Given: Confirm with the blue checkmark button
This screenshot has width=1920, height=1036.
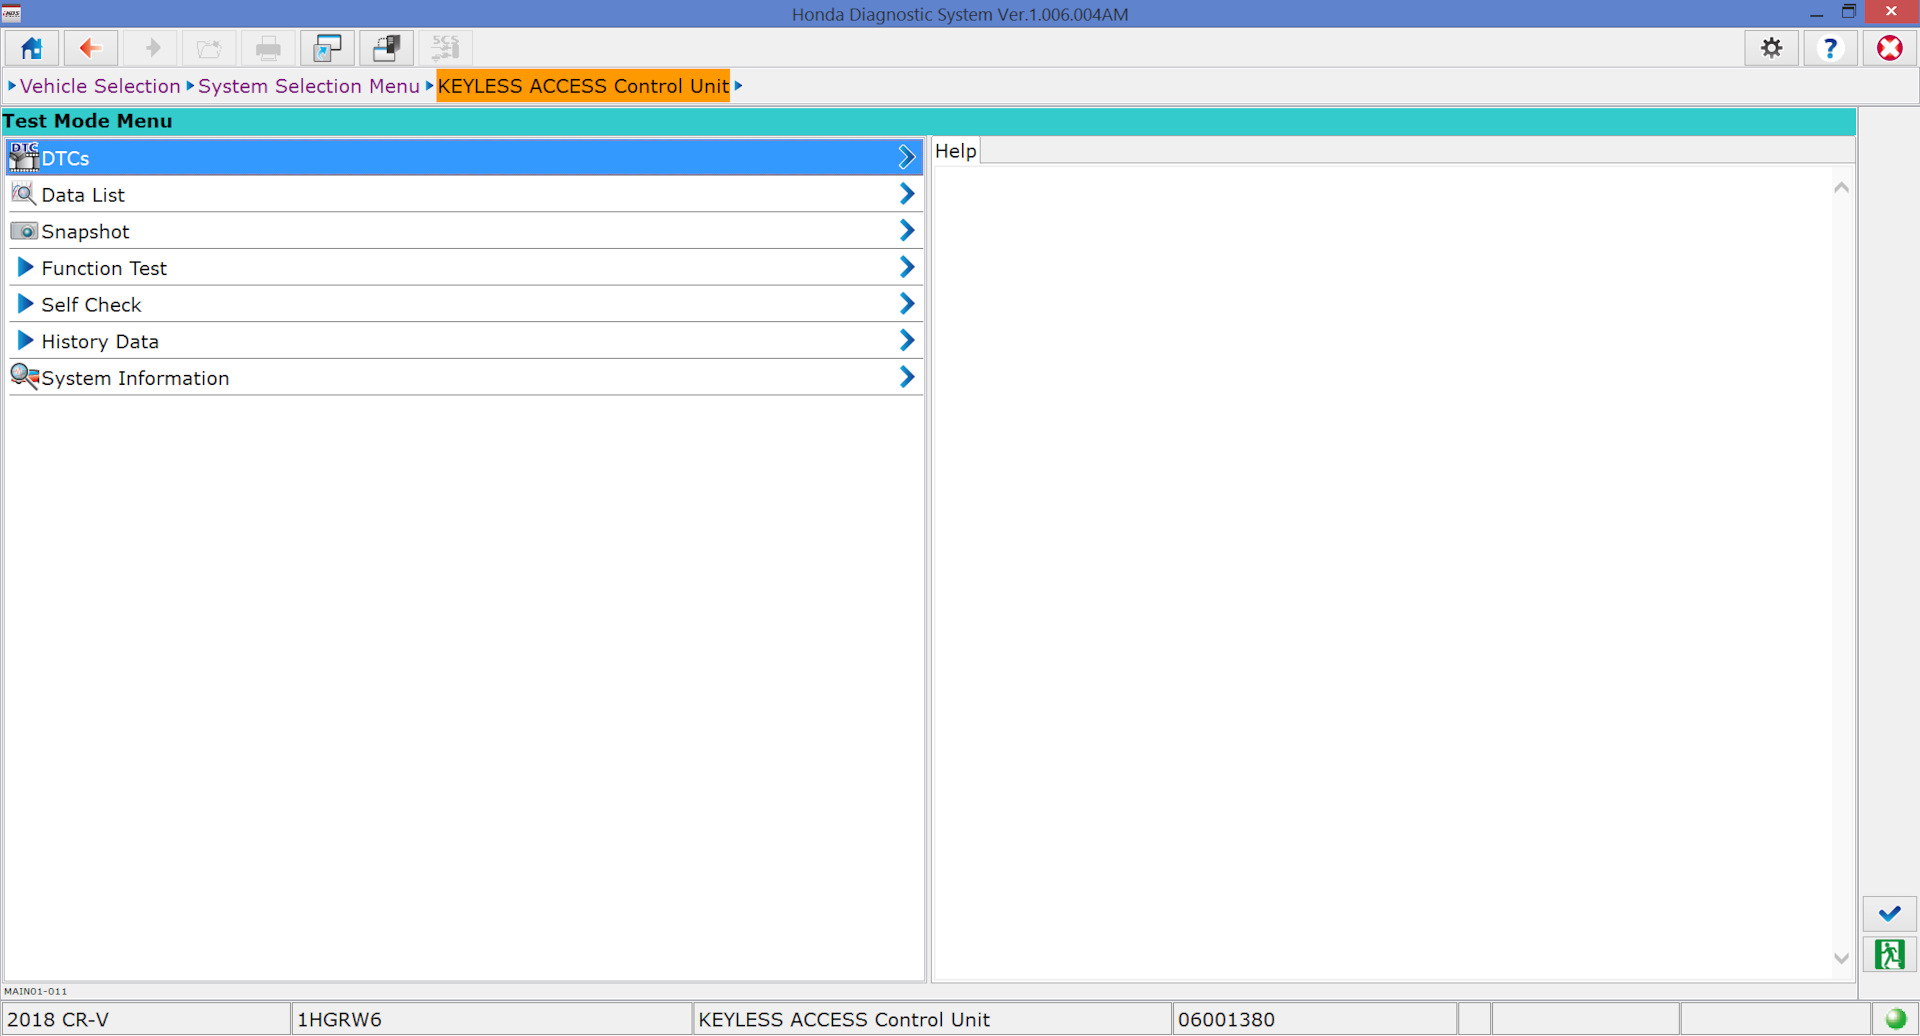Looking at the screenshot, I should pos(1889,914).
